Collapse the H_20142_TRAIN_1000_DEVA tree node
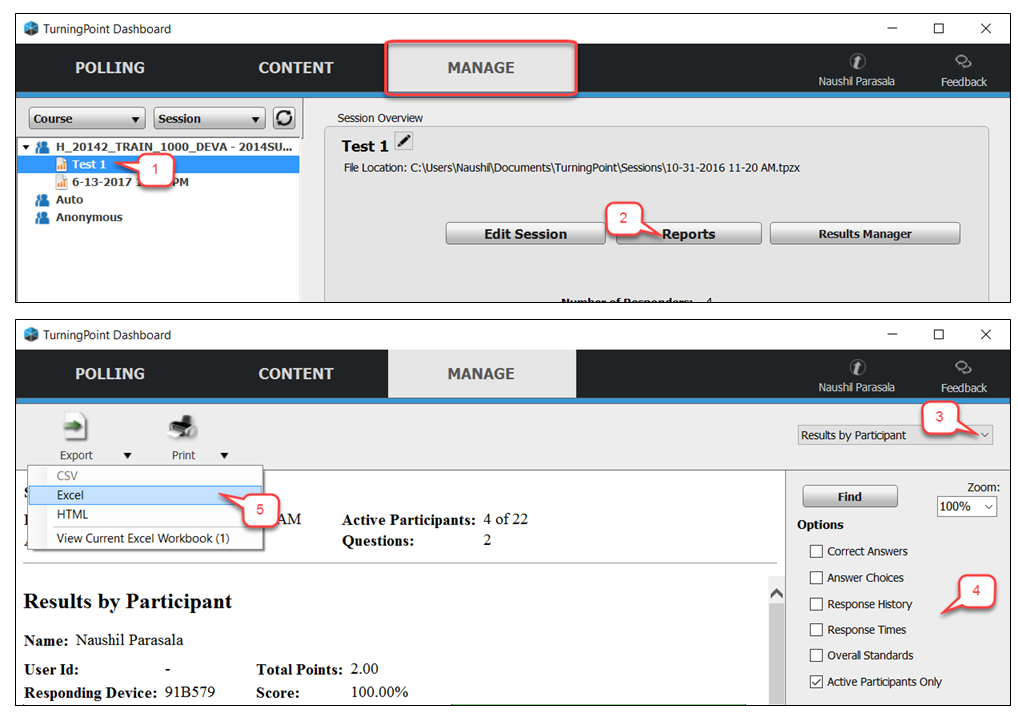1018x720 pixels. pos(26,147)
